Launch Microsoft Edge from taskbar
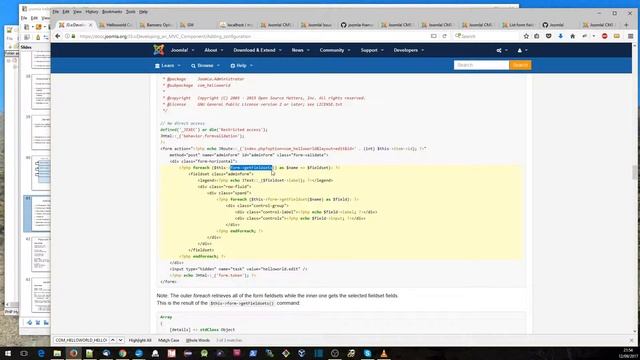The image size is (640, 360). pyautogui.click(x=41, y=353)
